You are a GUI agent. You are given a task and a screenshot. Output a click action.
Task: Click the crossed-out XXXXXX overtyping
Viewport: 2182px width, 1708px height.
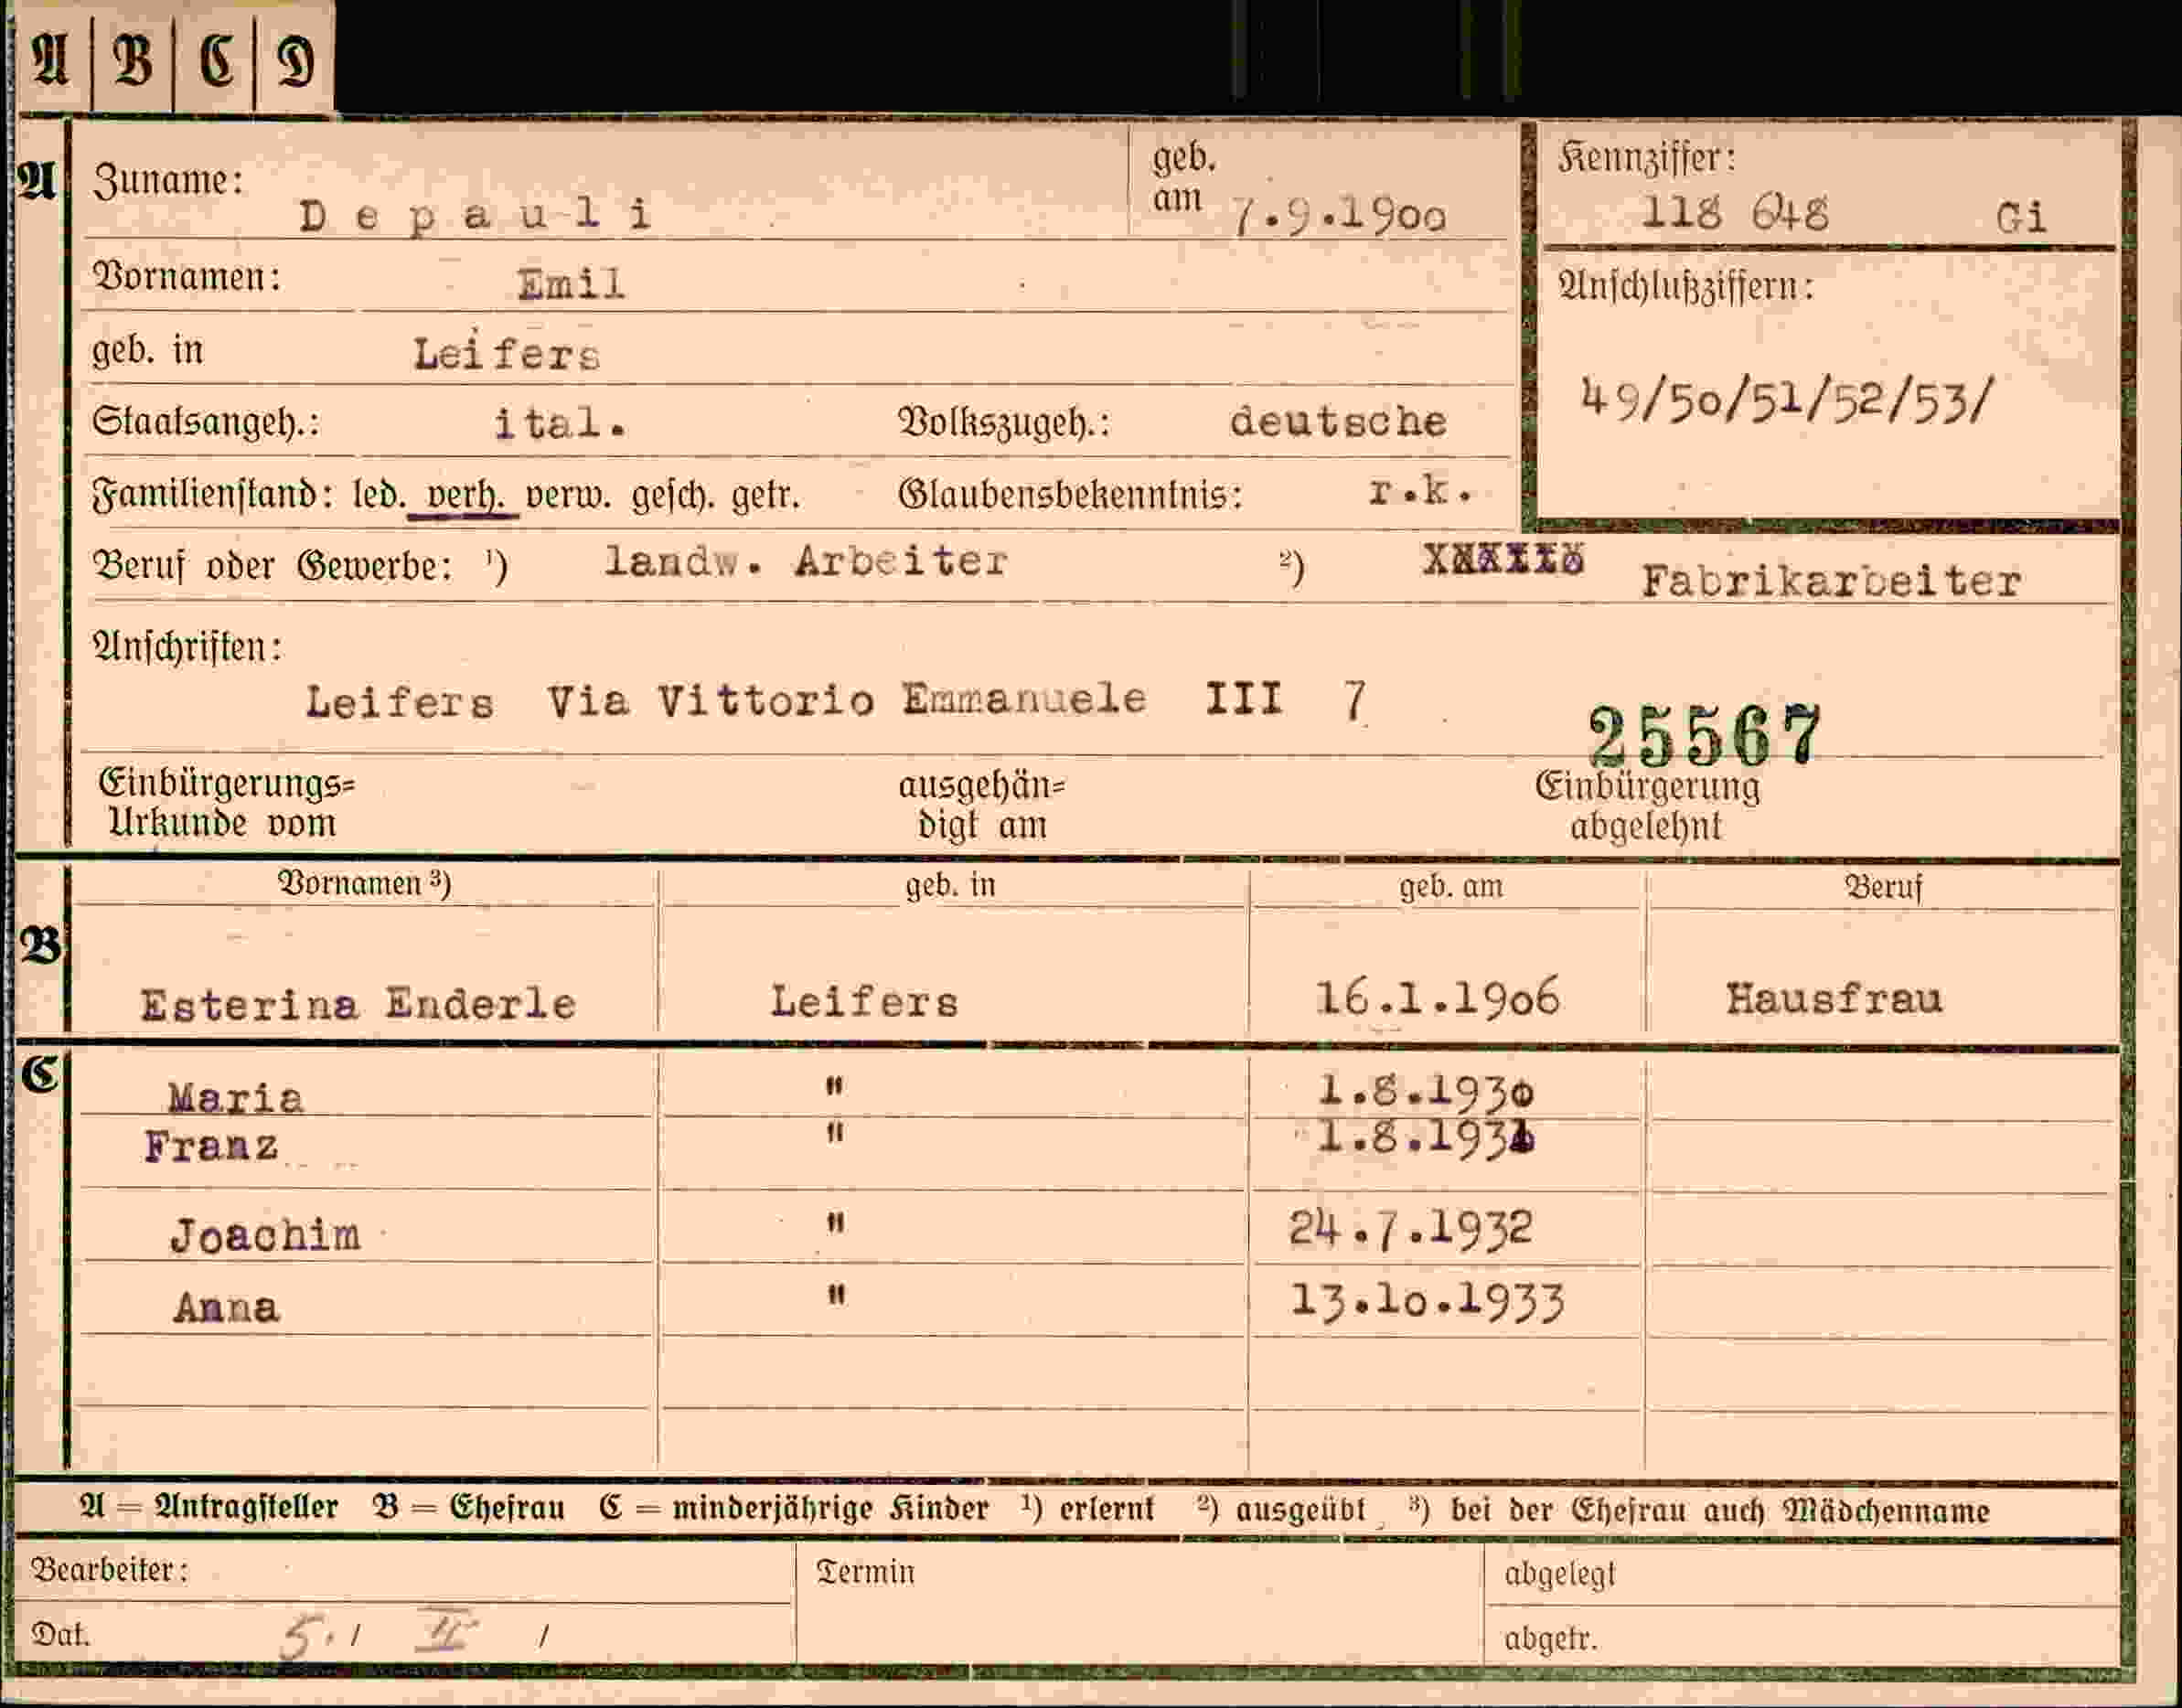[x=1504, y=560]
